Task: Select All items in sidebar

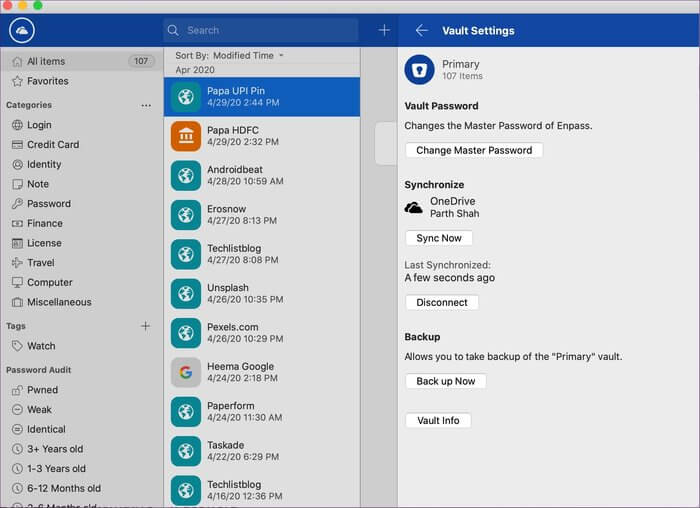Action: [81, 61]
